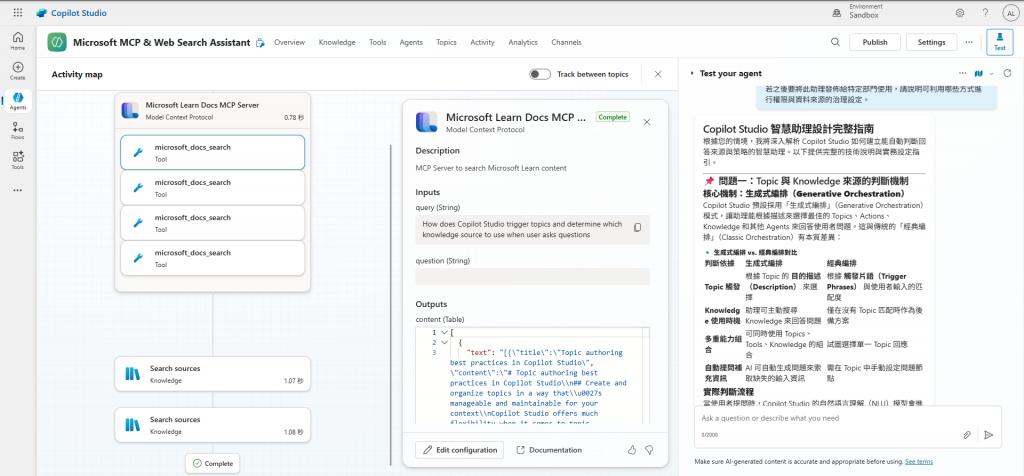Click the Sandbox environment label
1024x476 pixels.
(x=863, y=15)
